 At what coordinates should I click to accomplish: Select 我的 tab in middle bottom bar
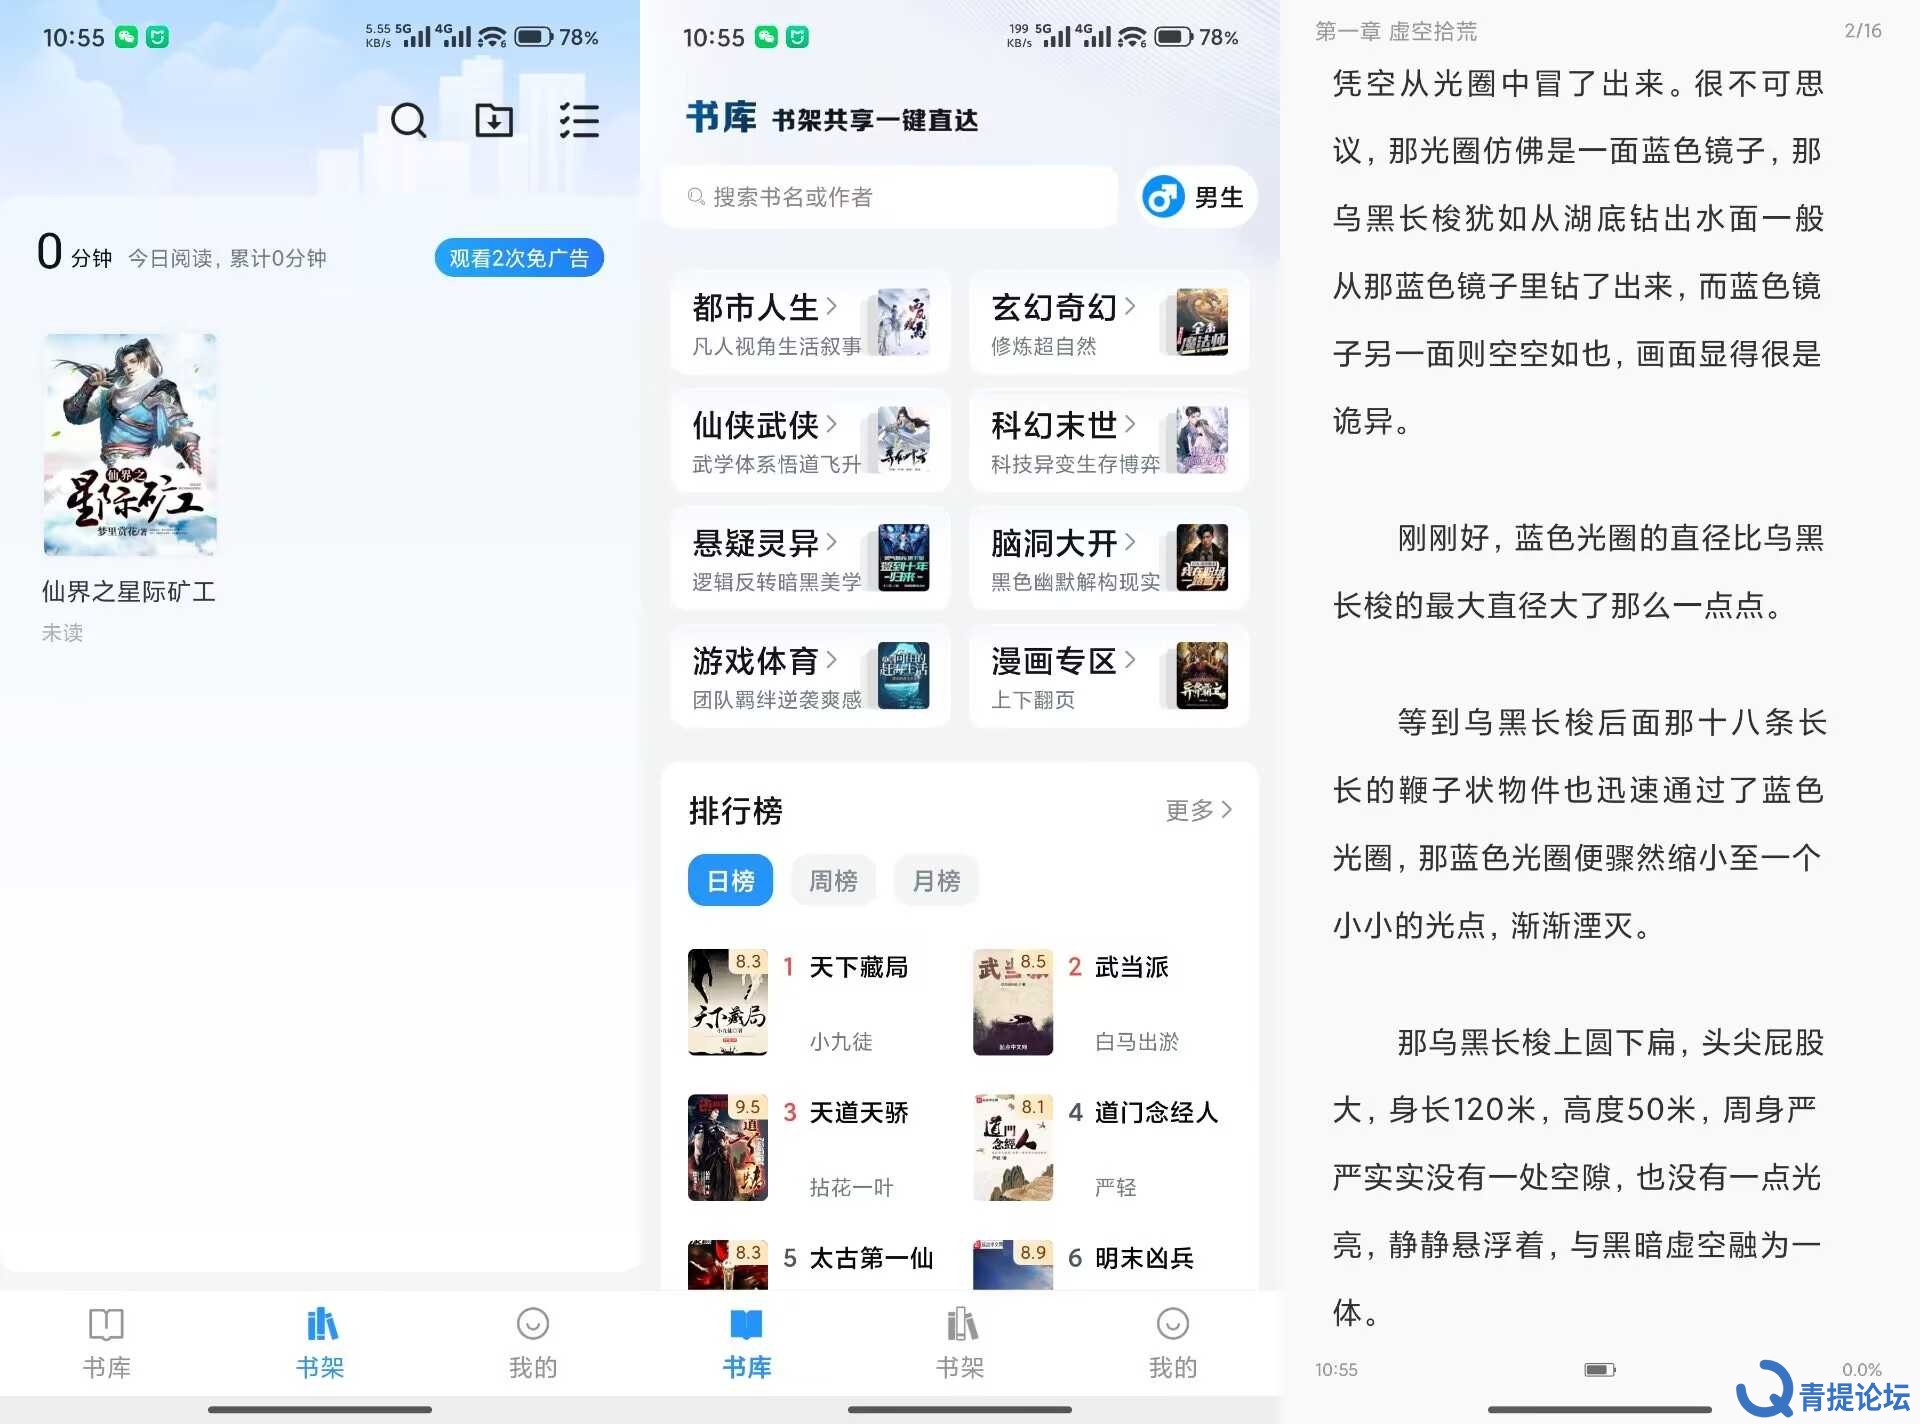coord(1173,1343)
